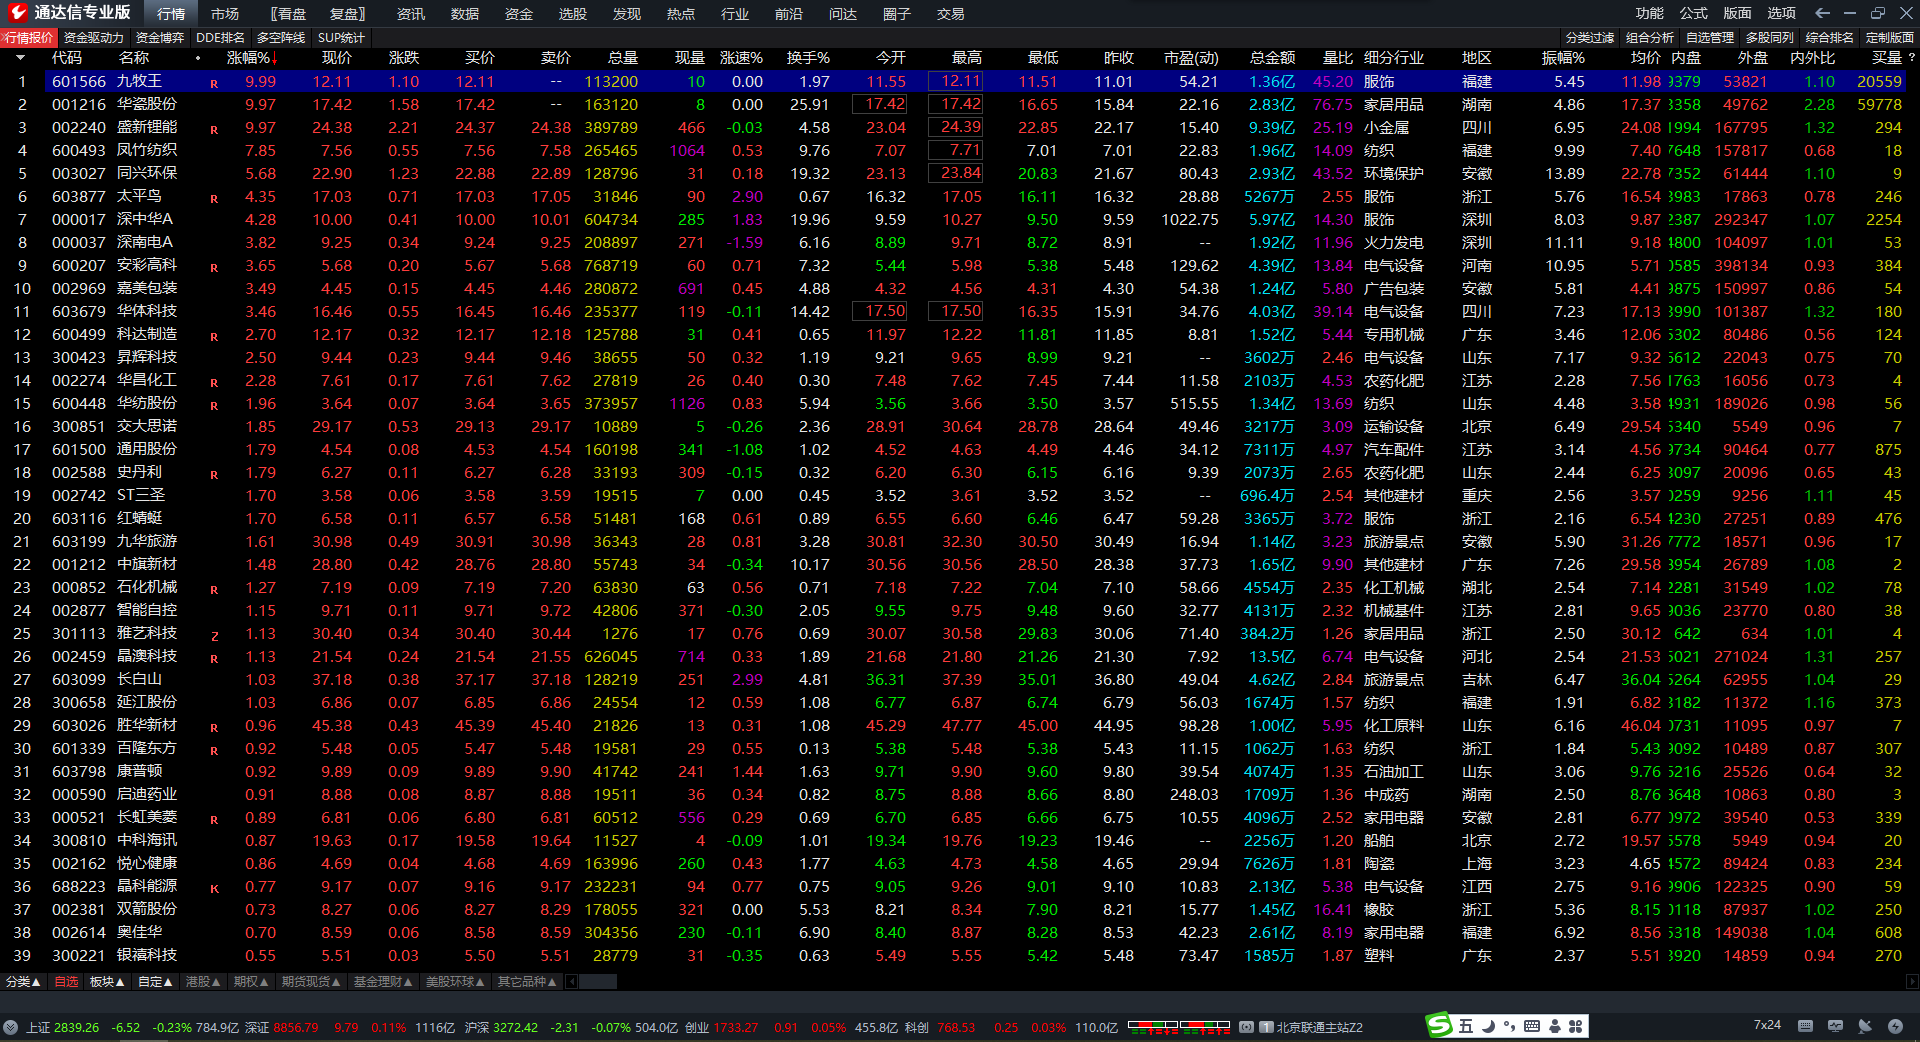This screenshot has height=1042, width=1920.
Task: Expand the 自定 custom tab menu
Action: [x=155, y=982]
